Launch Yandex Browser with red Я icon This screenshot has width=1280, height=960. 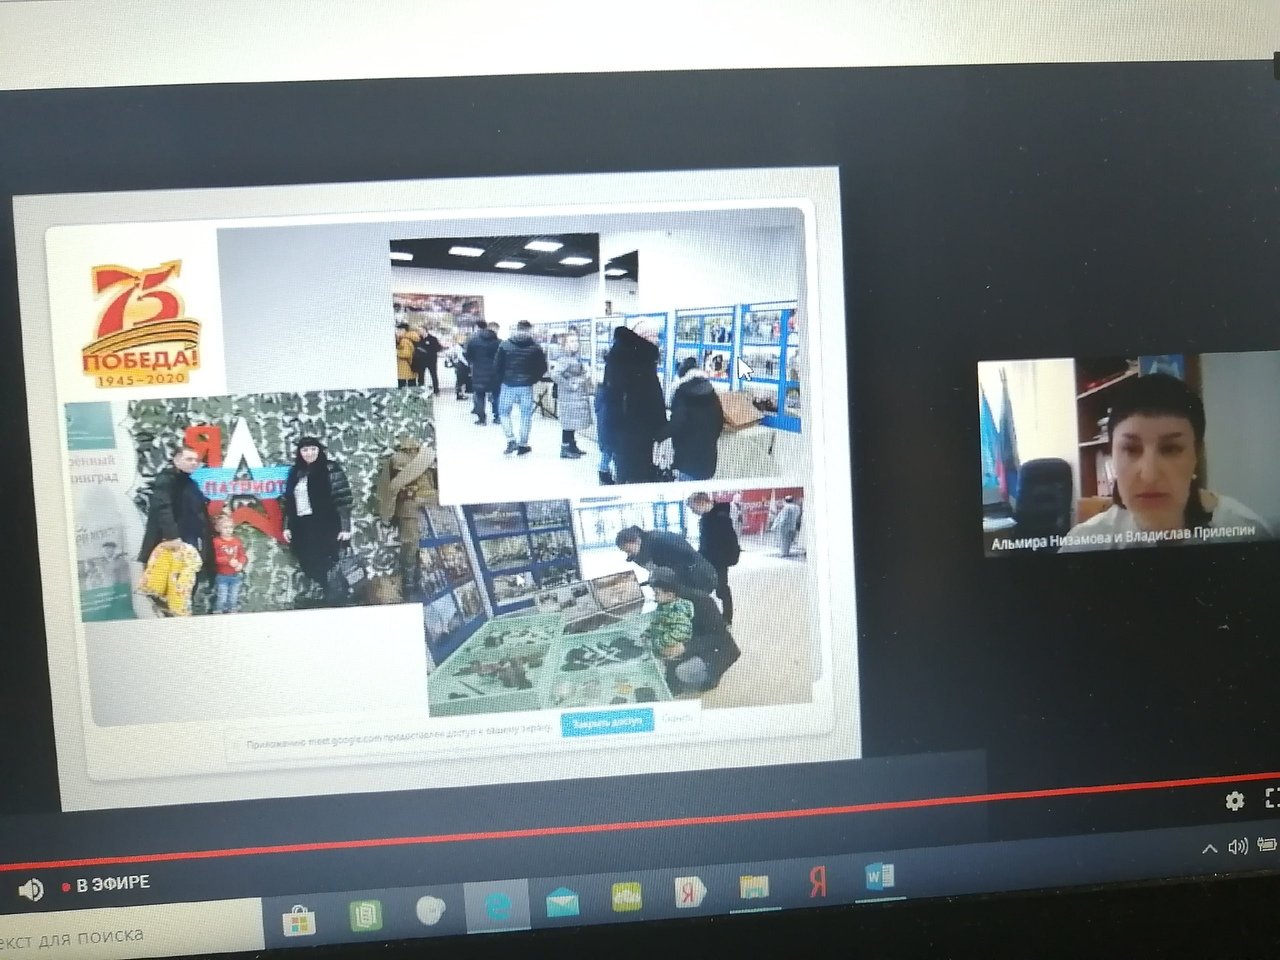[817, 882]
